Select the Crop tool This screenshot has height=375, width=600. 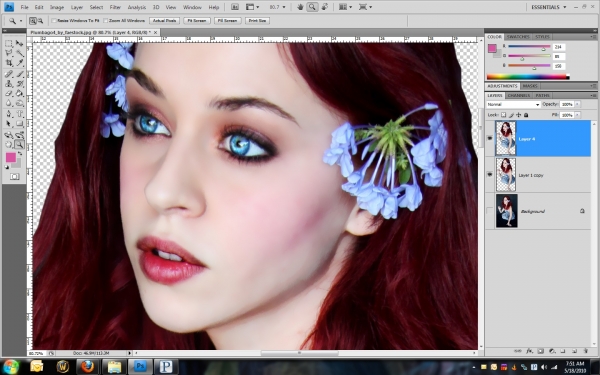click(8, 63)
